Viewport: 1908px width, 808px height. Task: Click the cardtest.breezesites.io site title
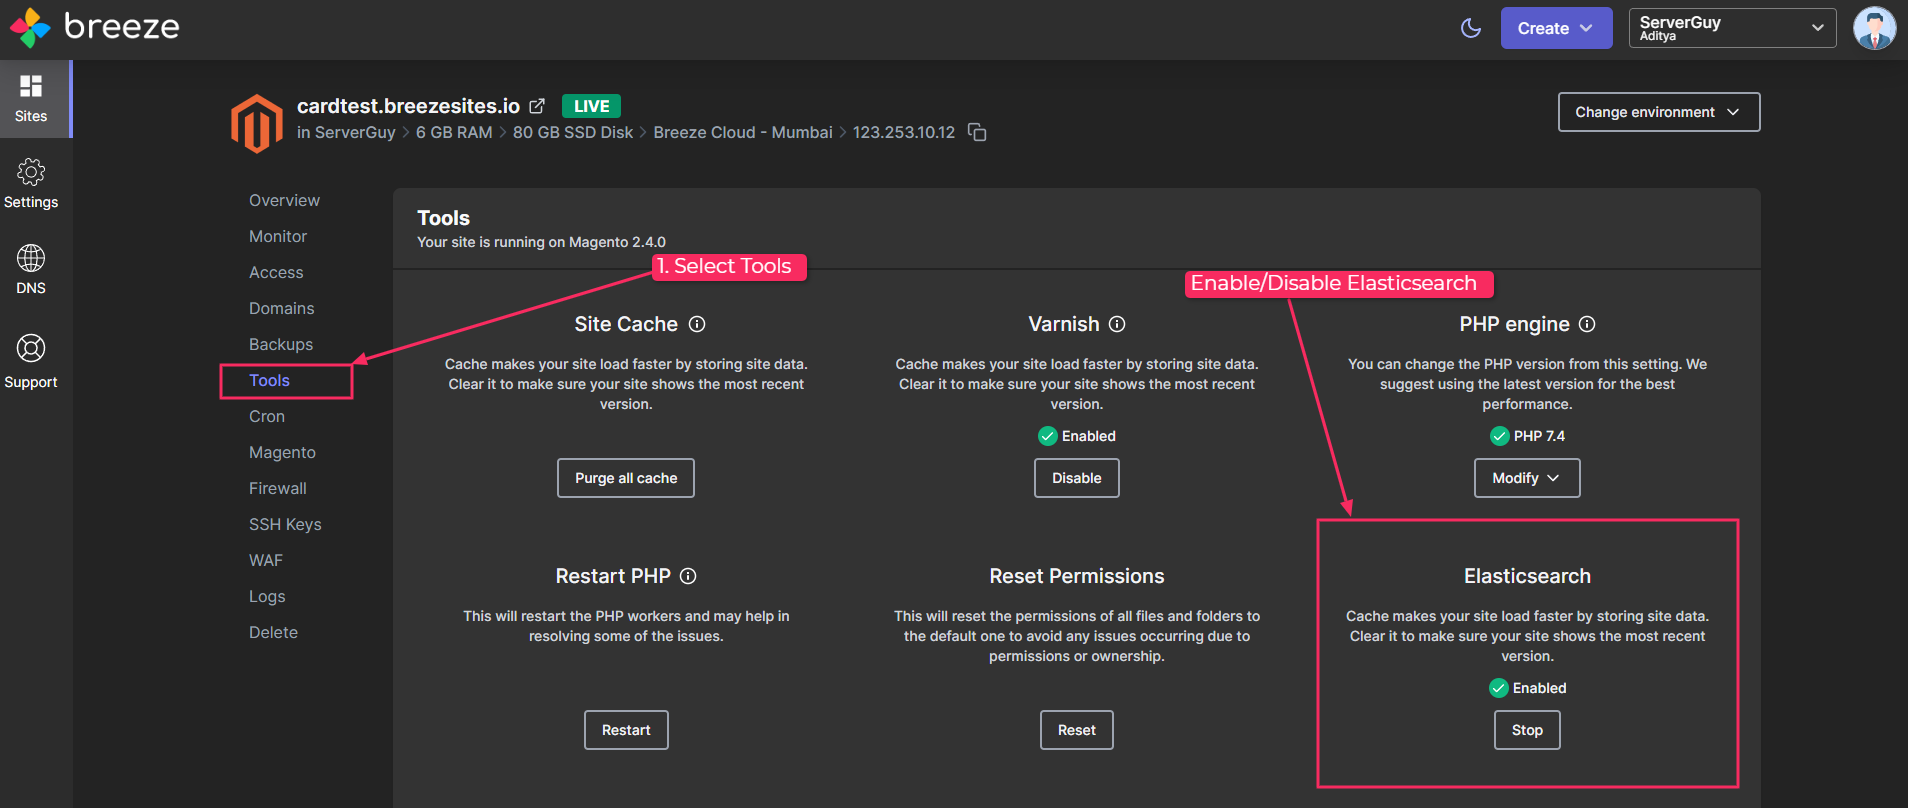(x=408, y=106)
